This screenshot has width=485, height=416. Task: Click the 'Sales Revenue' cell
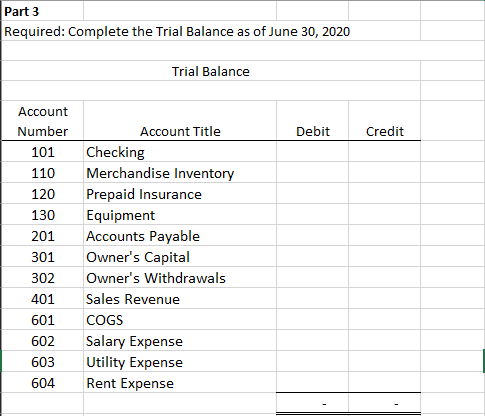(180, 299)
